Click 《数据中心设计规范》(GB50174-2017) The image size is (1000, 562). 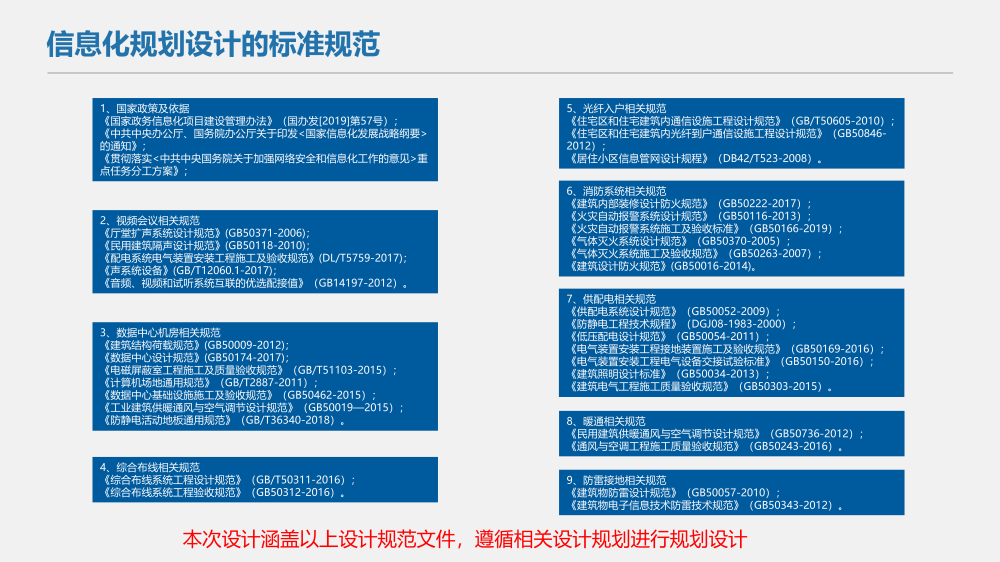[x=195, y=358]
